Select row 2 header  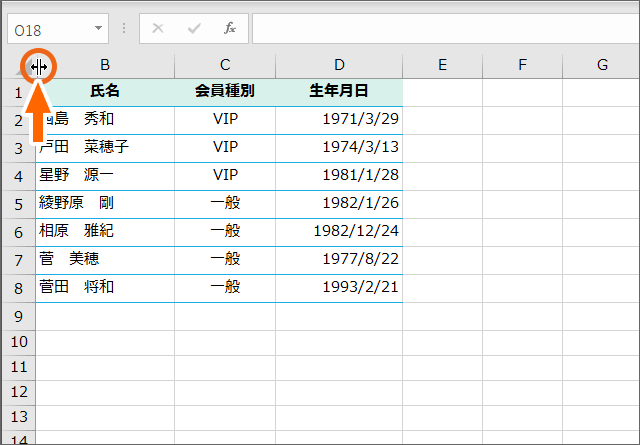click(x=18, y=121)
